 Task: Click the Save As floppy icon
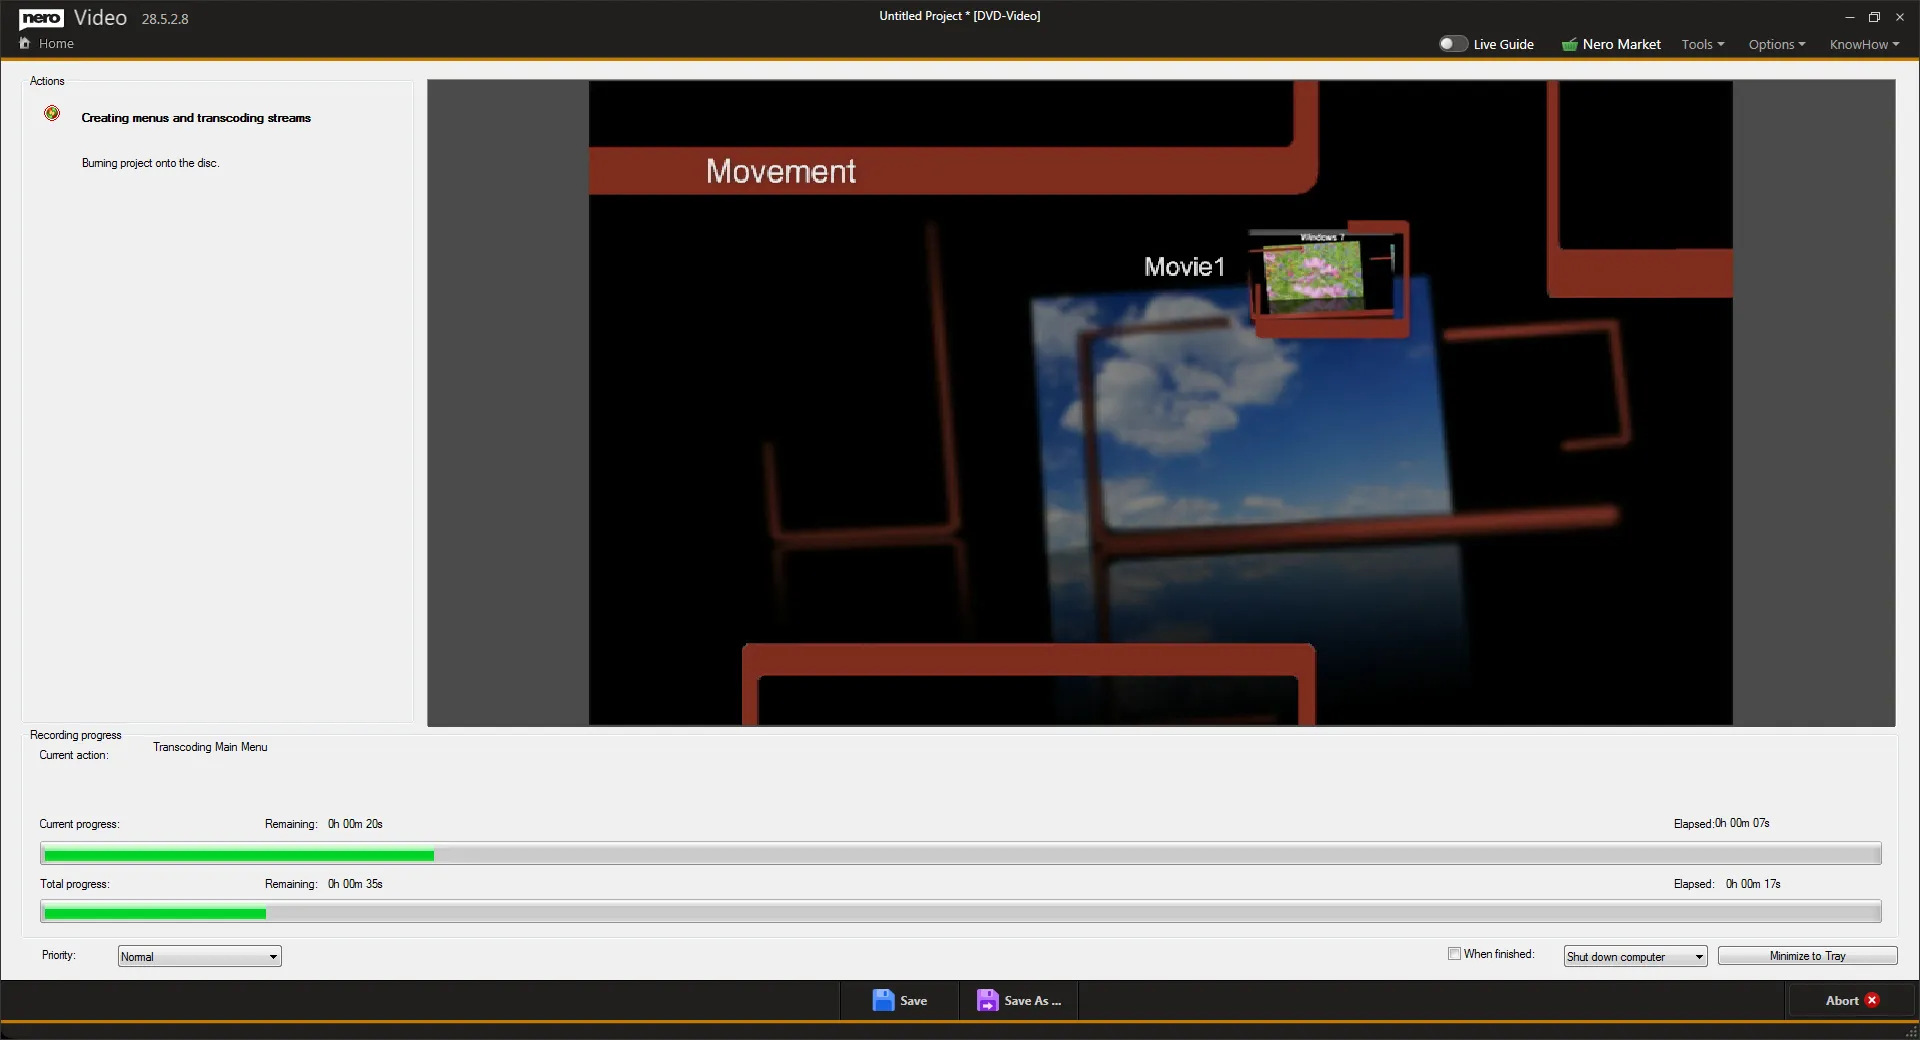pos(988,1000)
